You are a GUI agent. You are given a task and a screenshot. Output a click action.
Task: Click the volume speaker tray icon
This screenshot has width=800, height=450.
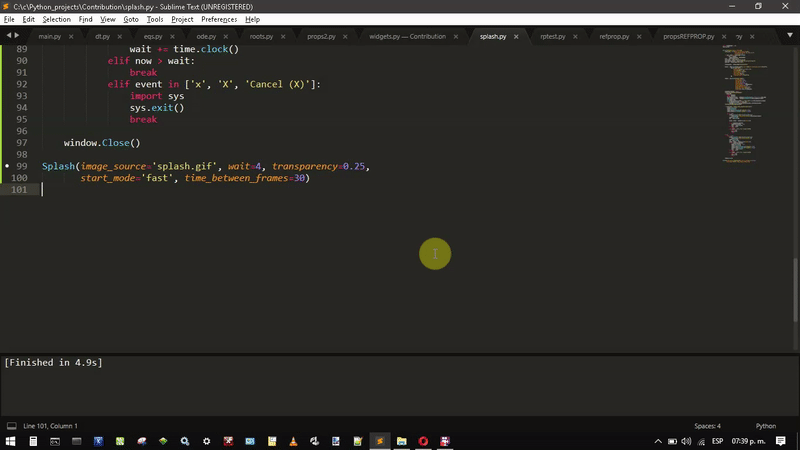(686, 441)
